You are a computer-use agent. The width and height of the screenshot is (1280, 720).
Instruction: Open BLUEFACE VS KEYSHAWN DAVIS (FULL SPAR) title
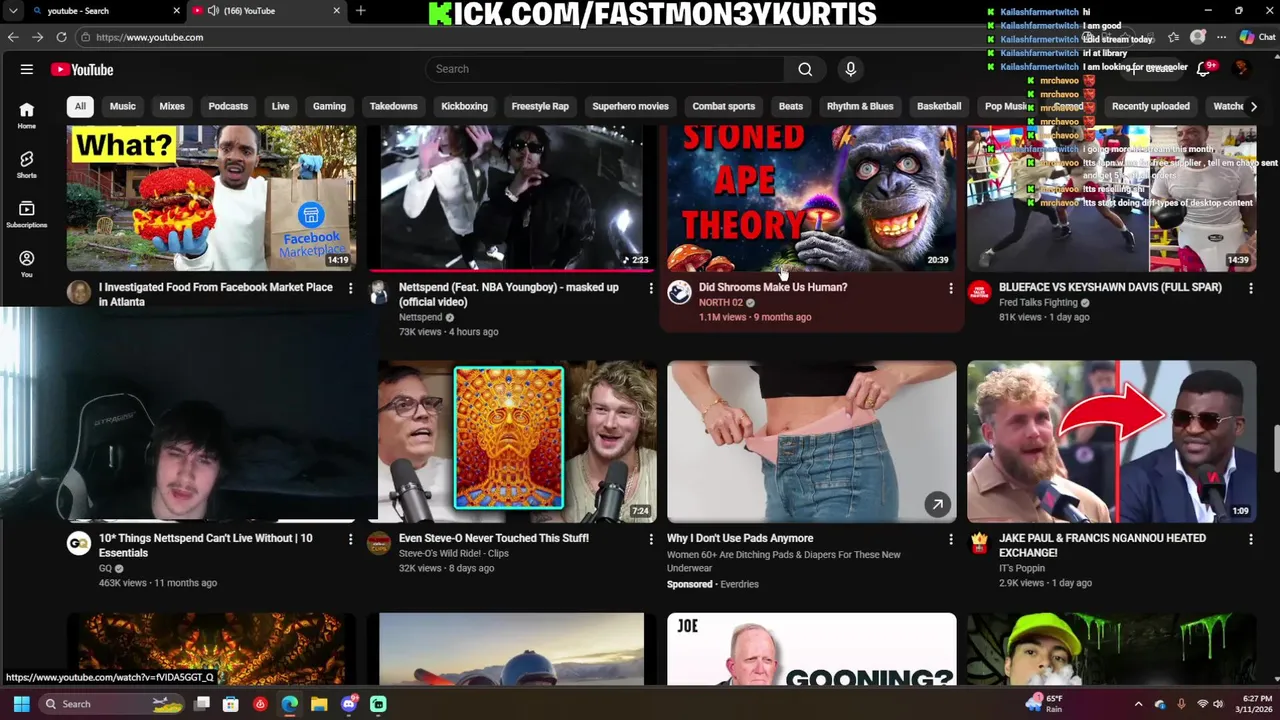(1110, 287)
